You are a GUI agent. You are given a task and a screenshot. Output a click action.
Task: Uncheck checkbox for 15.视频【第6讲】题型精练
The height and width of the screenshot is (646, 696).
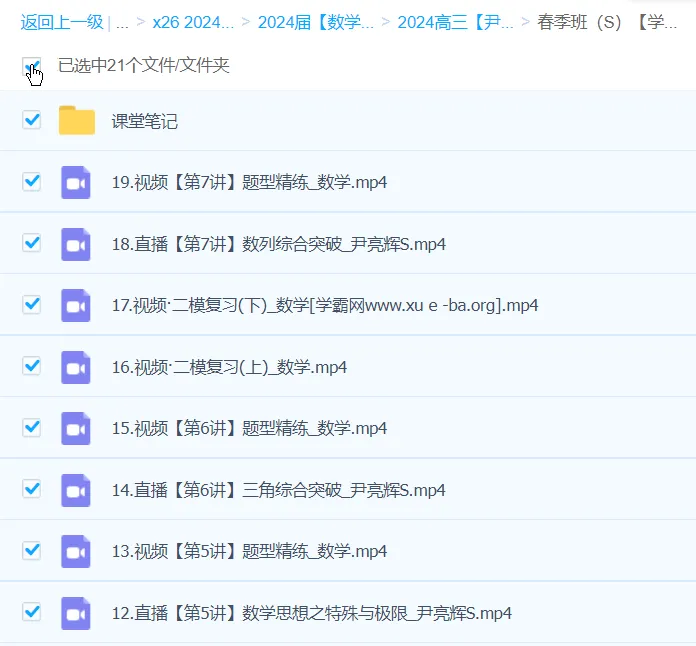pos(32,428)
